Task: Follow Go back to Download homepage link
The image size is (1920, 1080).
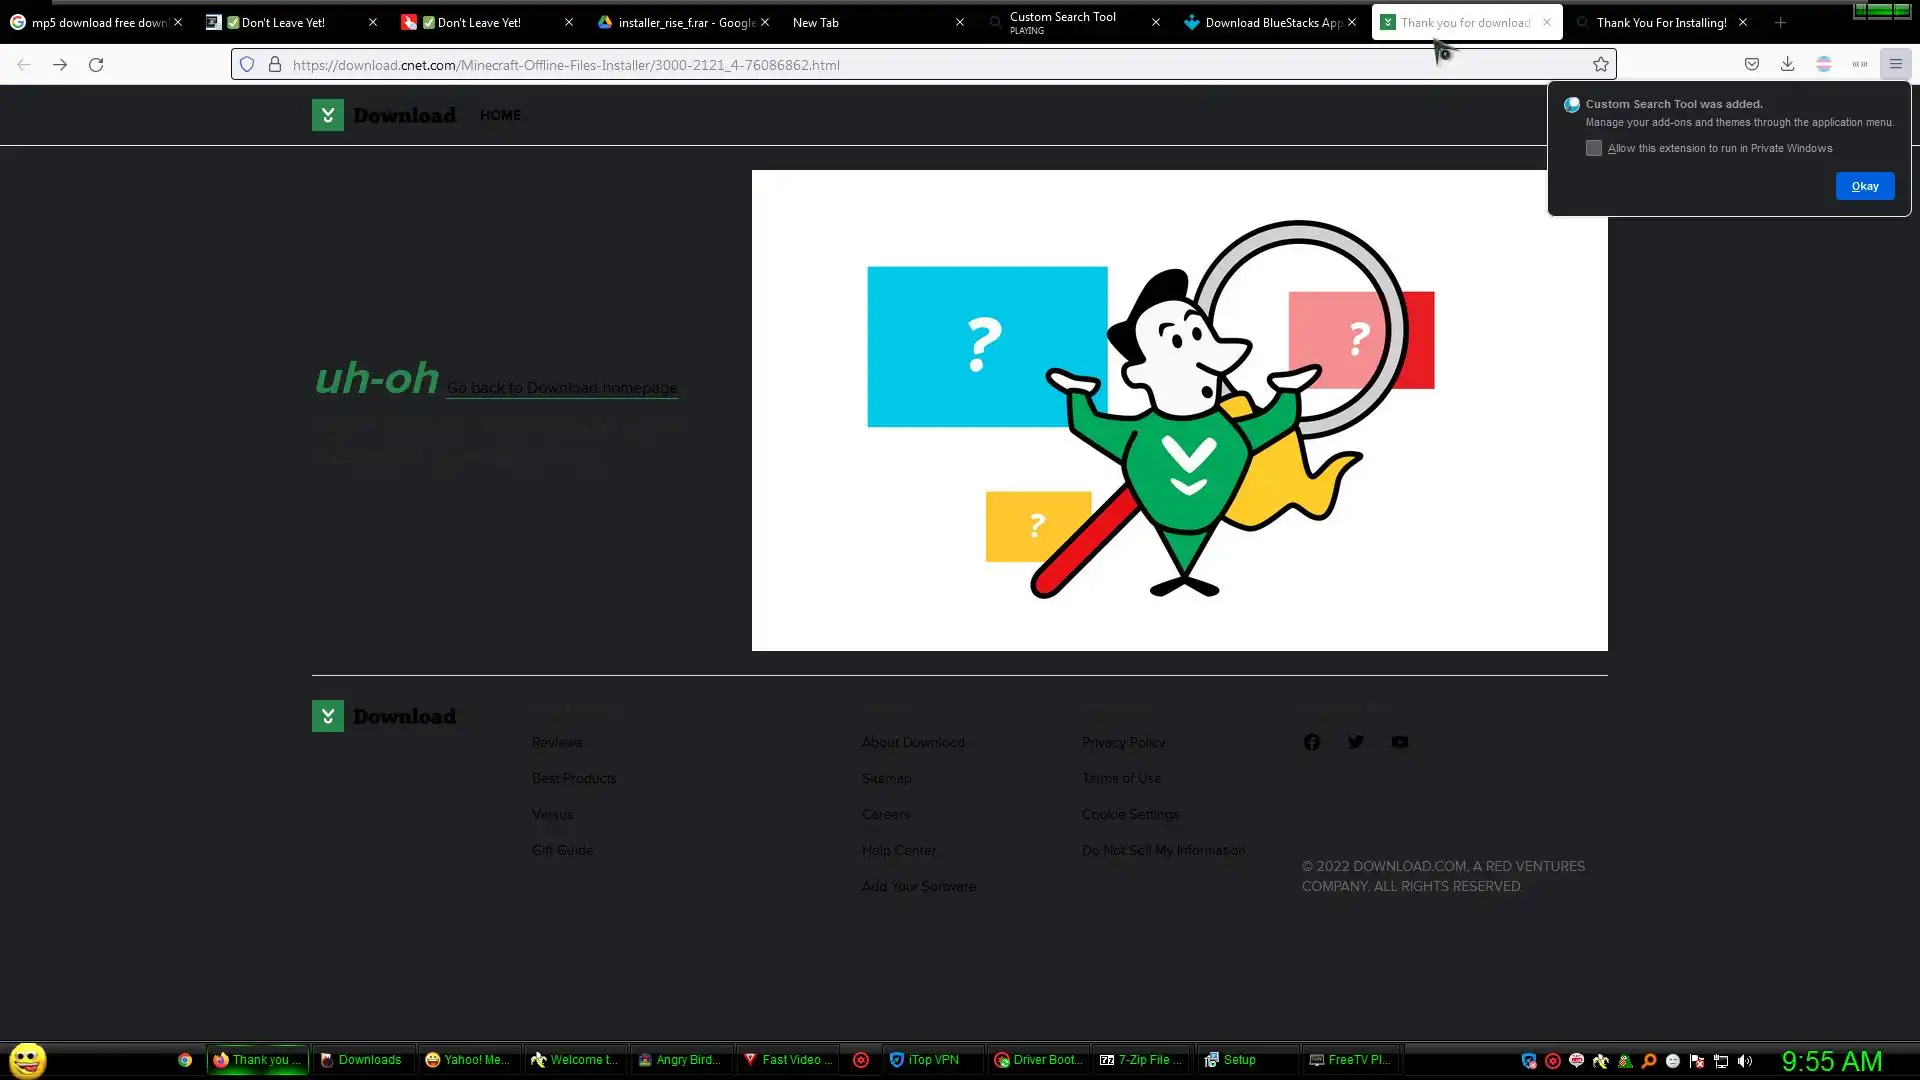Action: click(561, 388)
